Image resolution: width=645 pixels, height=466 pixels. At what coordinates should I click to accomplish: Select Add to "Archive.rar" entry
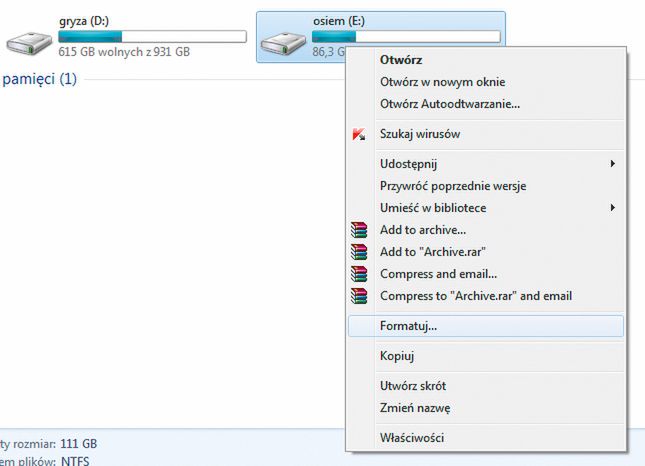pos(486,252)
